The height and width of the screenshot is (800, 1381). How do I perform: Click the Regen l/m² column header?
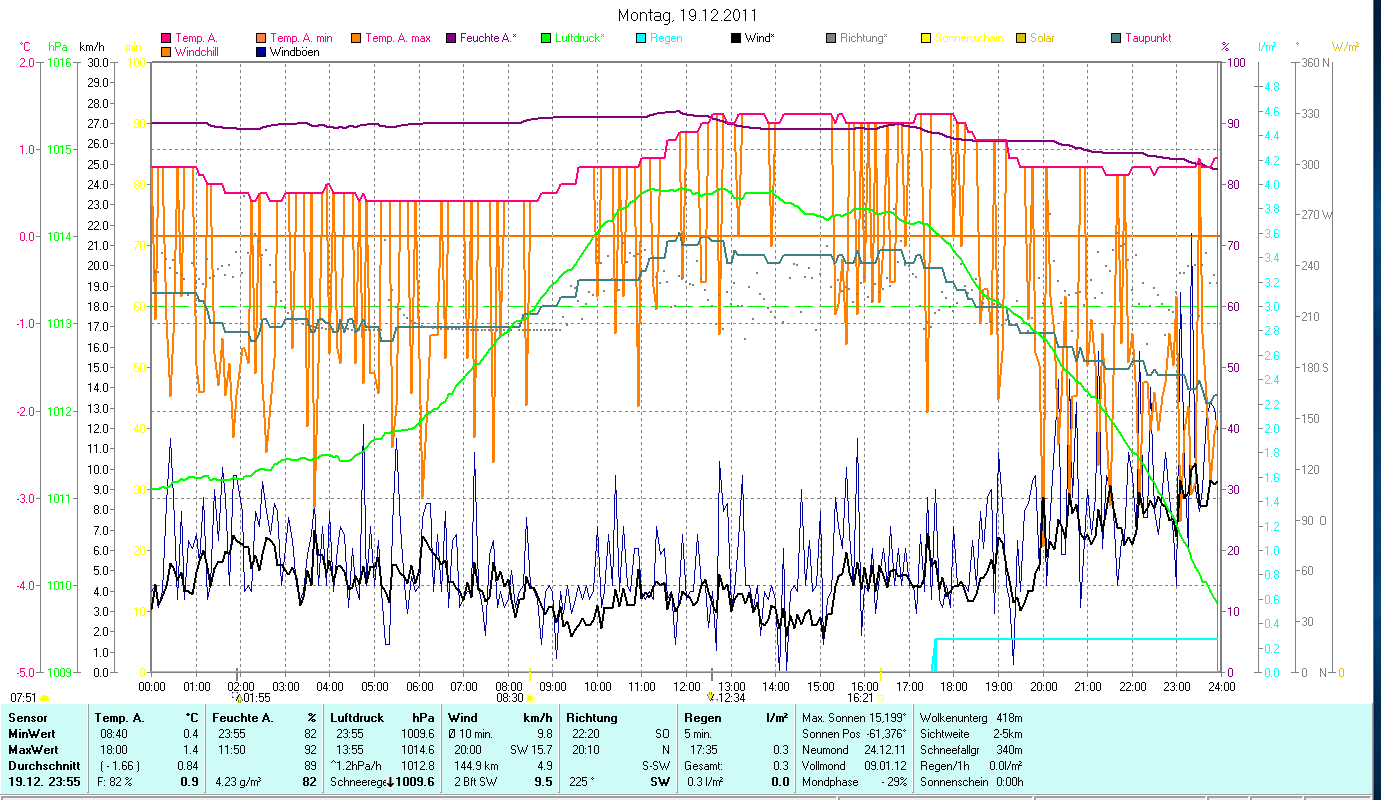(x=735, y=718)
